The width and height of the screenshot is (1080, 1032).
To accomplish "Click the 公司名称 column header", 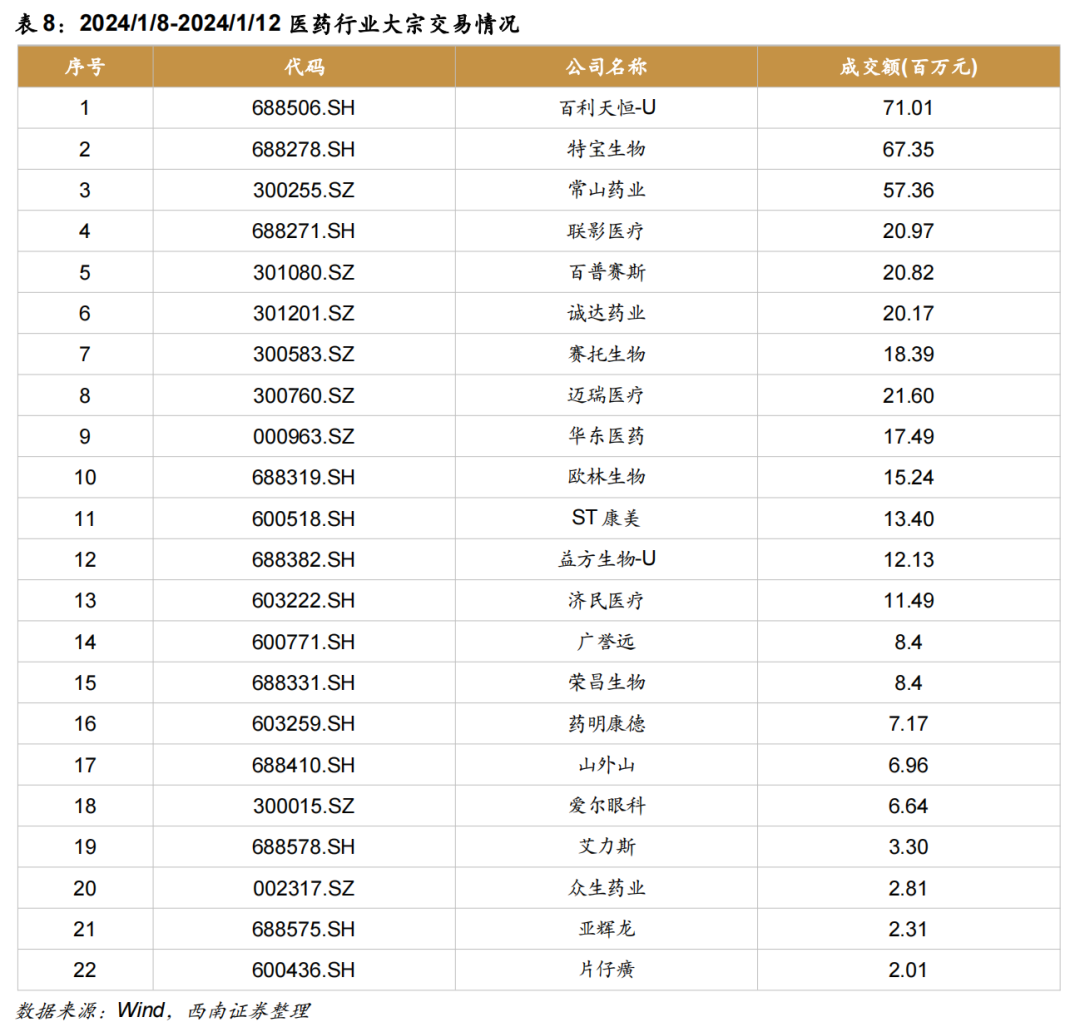I will click(606, 67).
